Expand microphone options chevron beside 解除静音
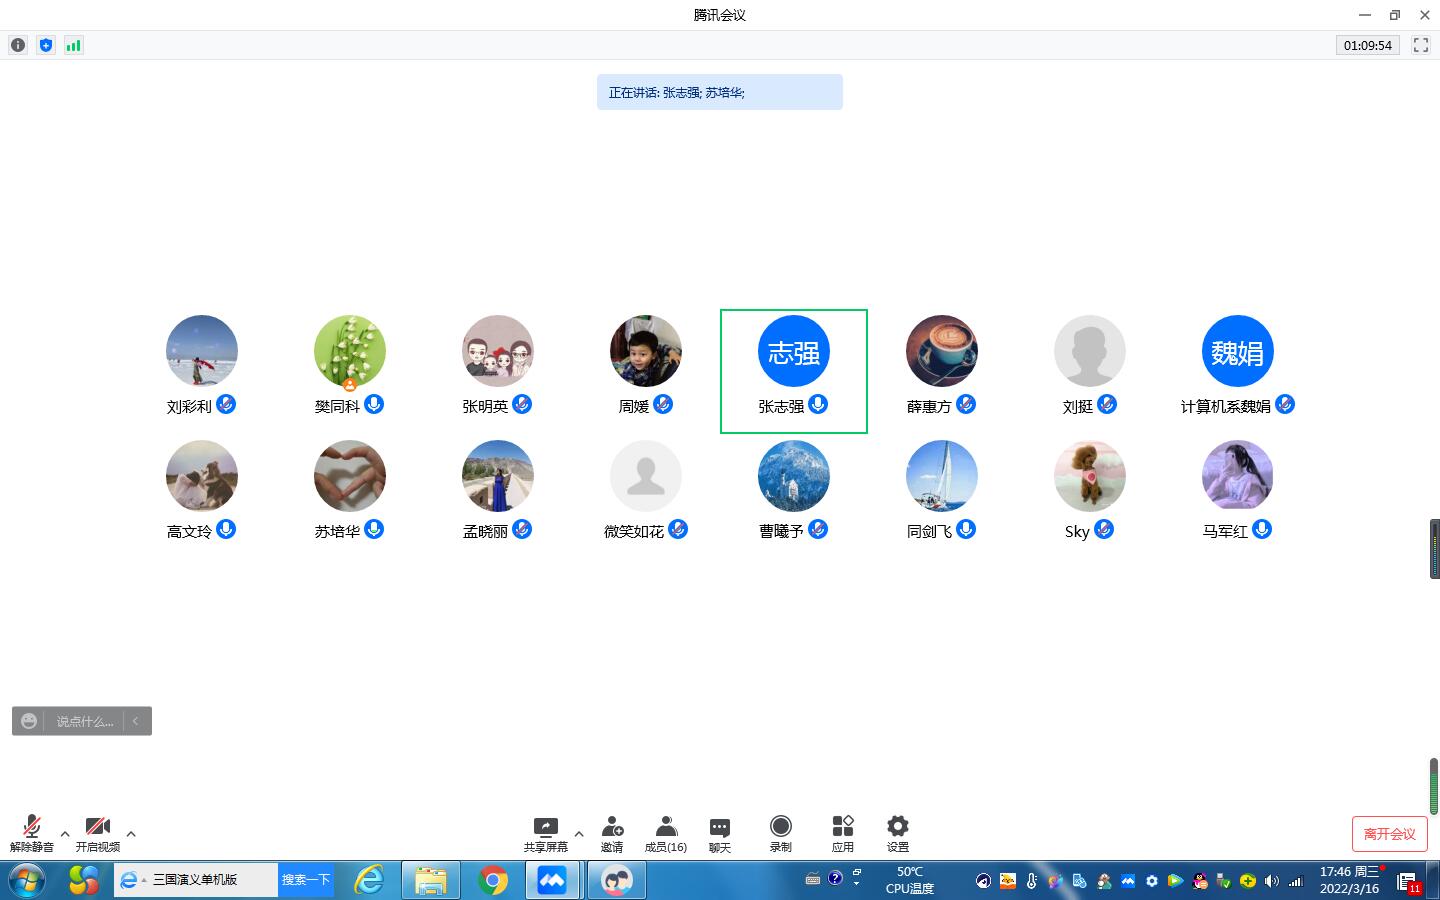Viewport: 1440px width, 900px height. point(65,833)
